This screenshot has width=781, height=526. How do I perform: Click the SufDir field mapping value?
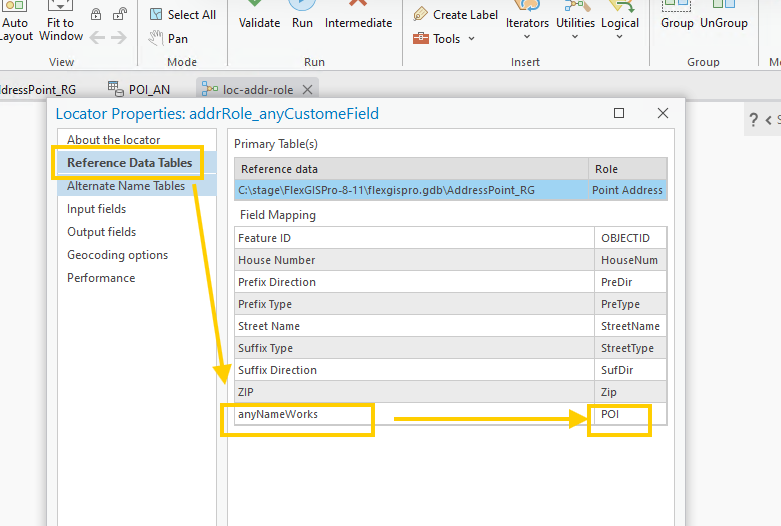point(630,370)
